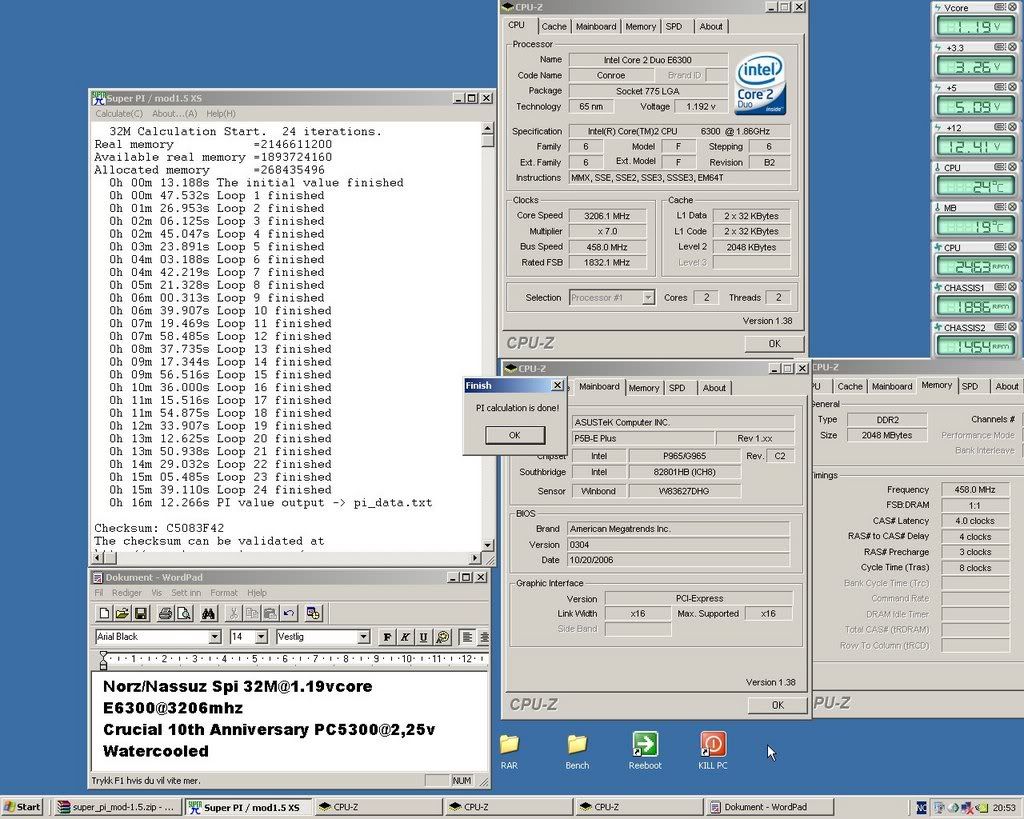Click the Super PI scroll-down arrow
Image resolution: width=1024 pixels, height=819 pixels.
pos(487,545)
